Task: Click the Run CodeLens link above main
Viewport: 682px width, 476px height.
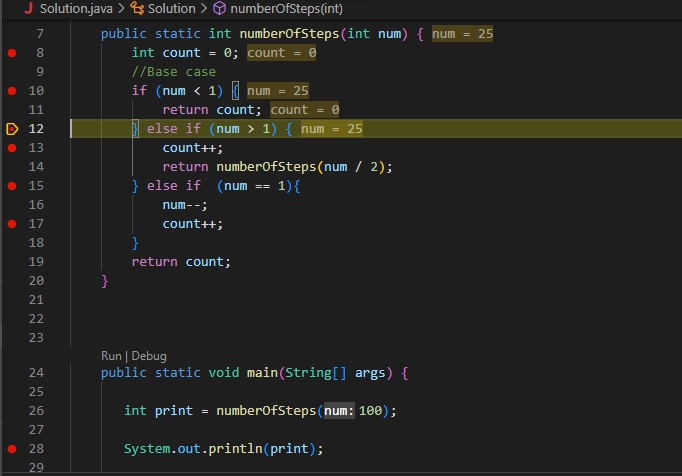Action: [111, 356]
